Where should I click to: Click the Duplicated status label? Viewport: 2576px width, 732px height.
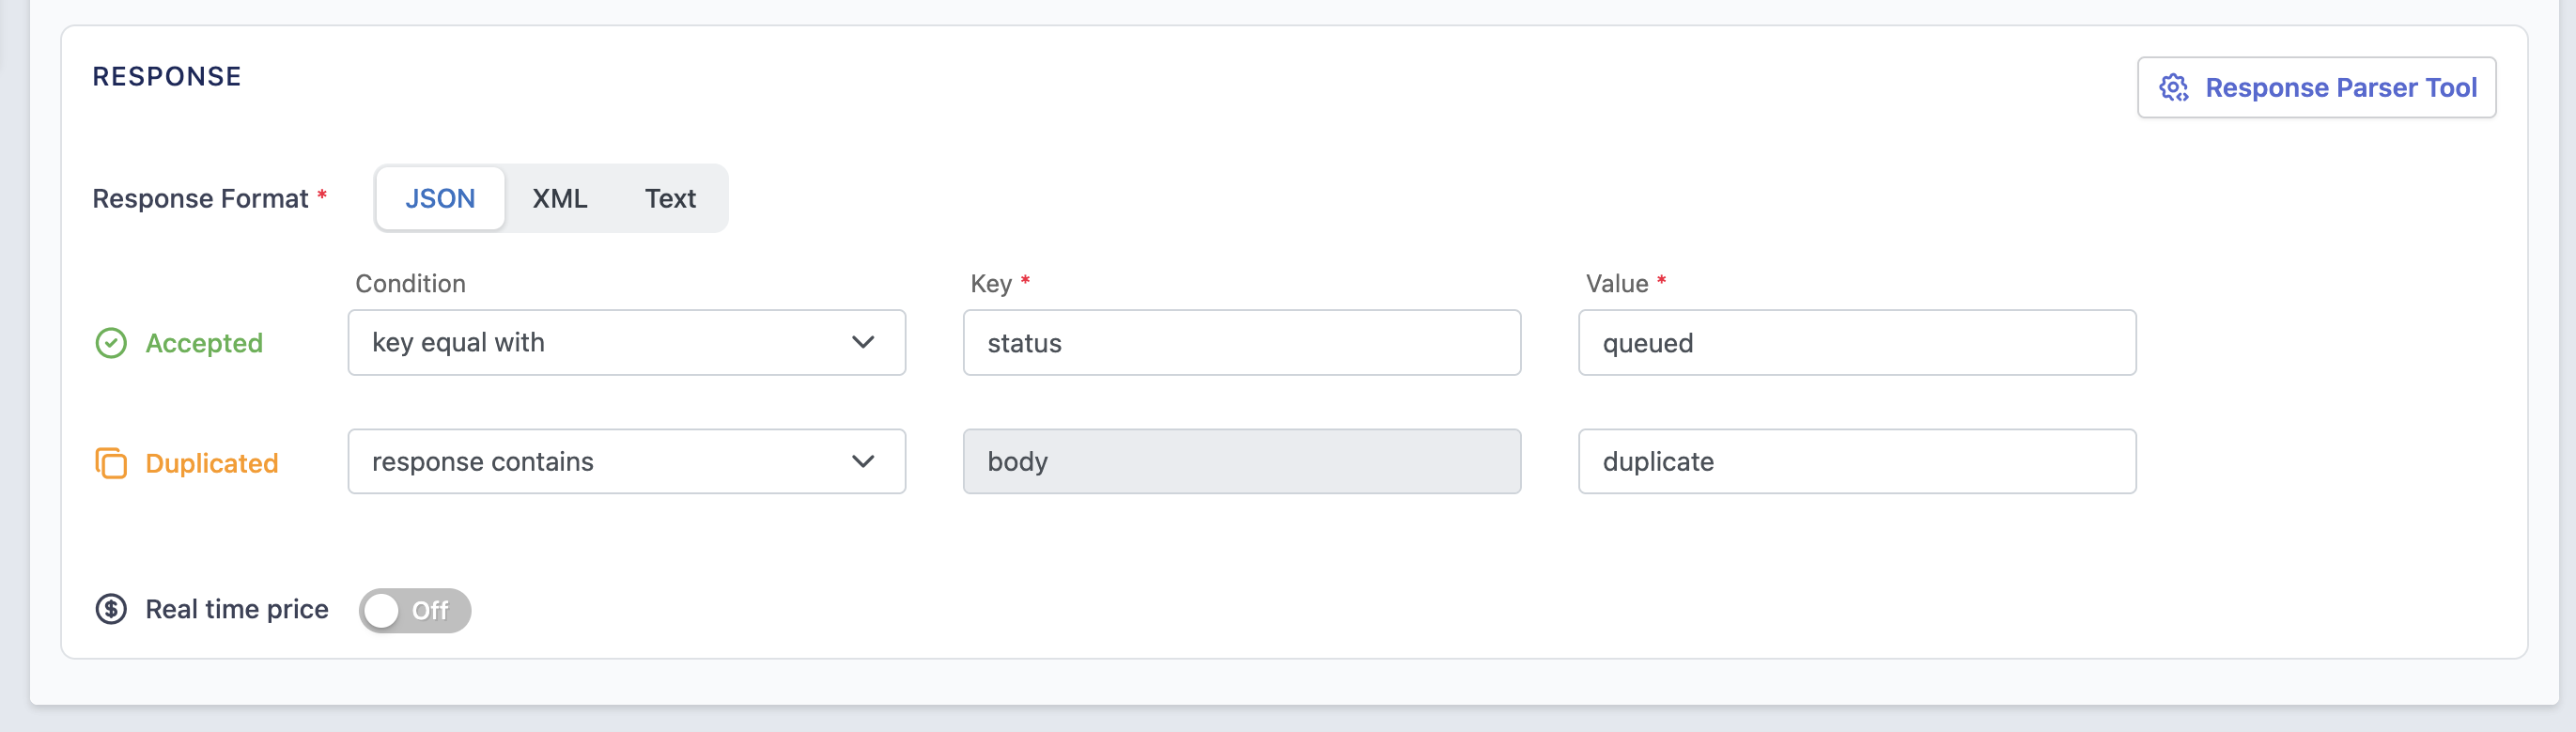coord(212,463)
